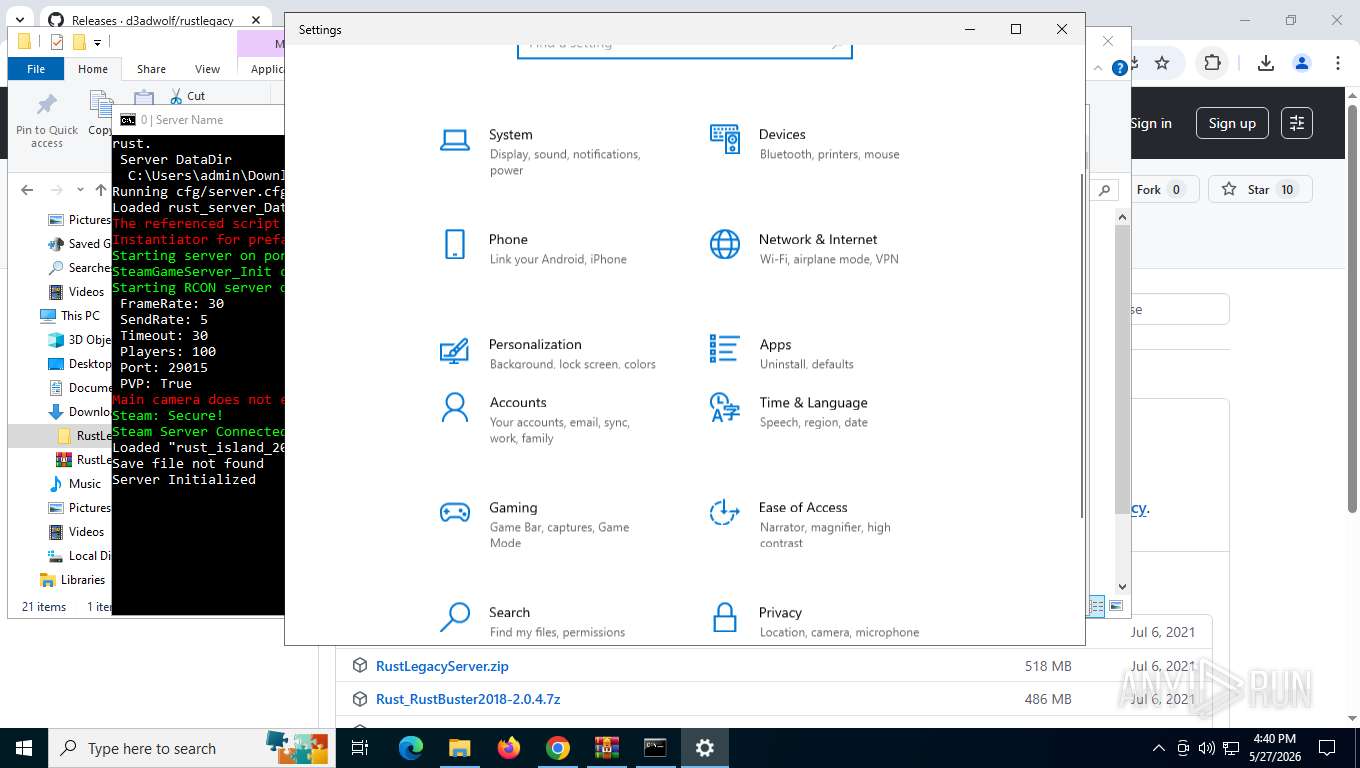Open Chrome profile menu
This screenshot has width=1360, height=768.
click(x=1302, y=63)
